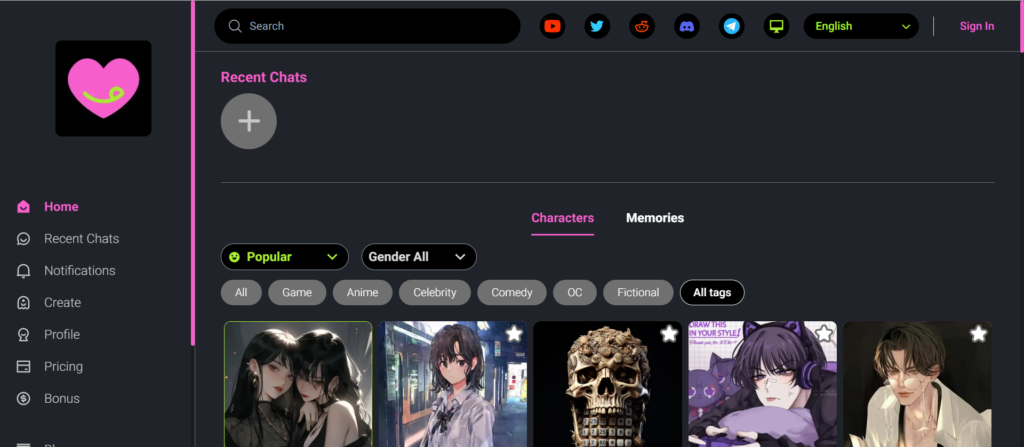Screen dimensions: 1024x447
Task: Open Create from the sidebar
Action: 63,303
